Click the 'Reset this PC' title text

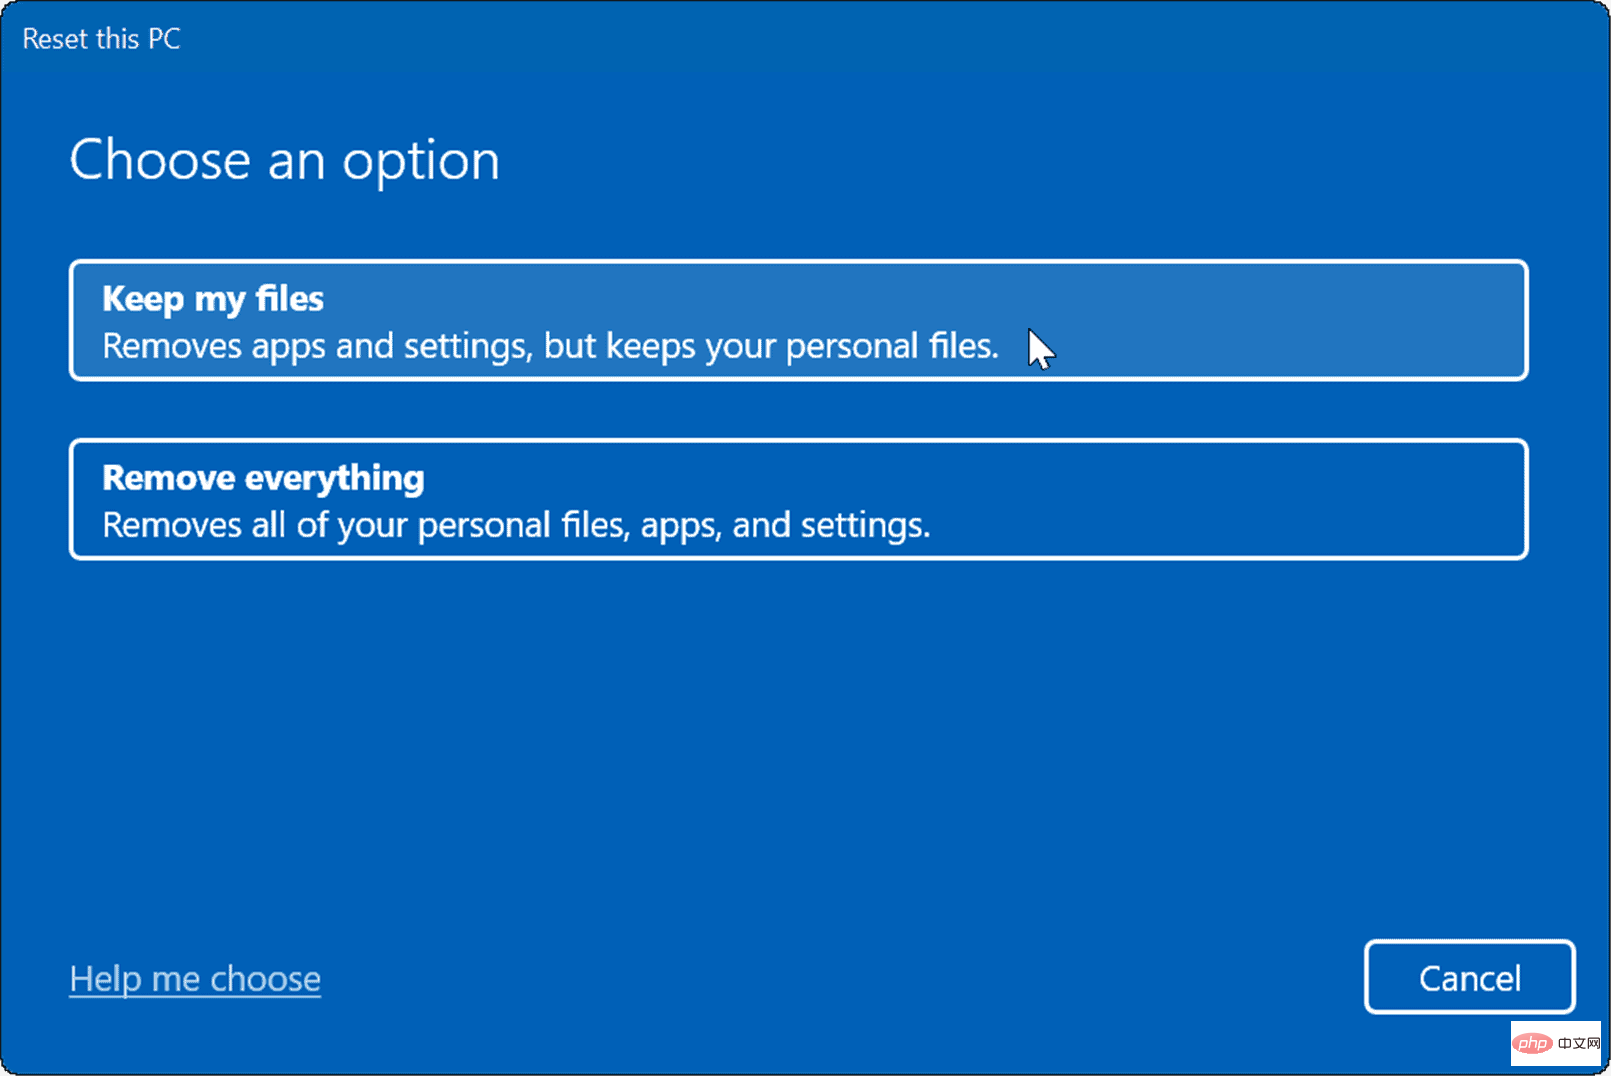pos(101,39)
